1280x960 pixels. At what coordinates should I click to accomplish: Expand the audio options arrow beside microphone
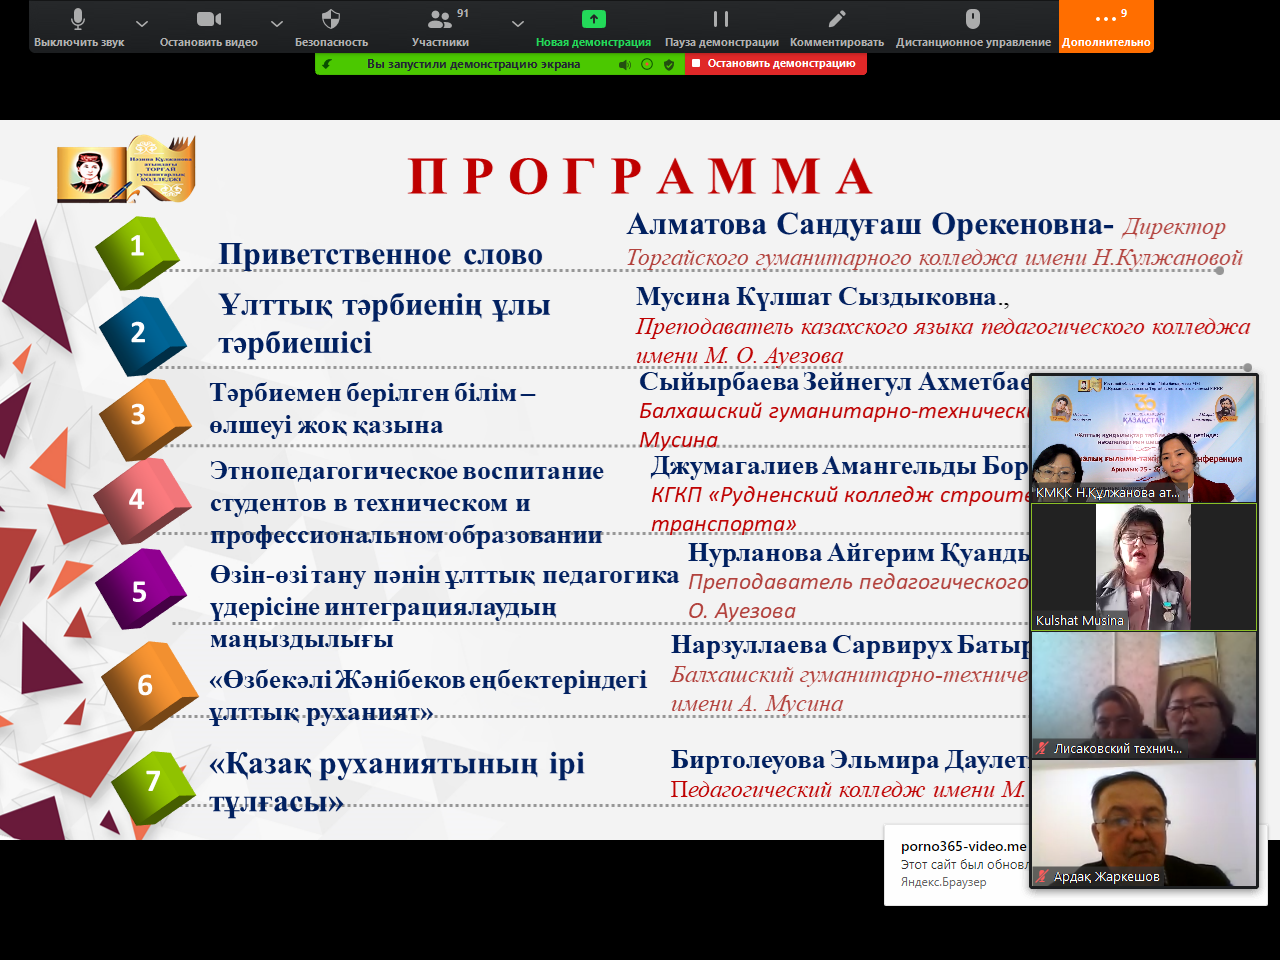pyautogui.click(x=142, y=23)
